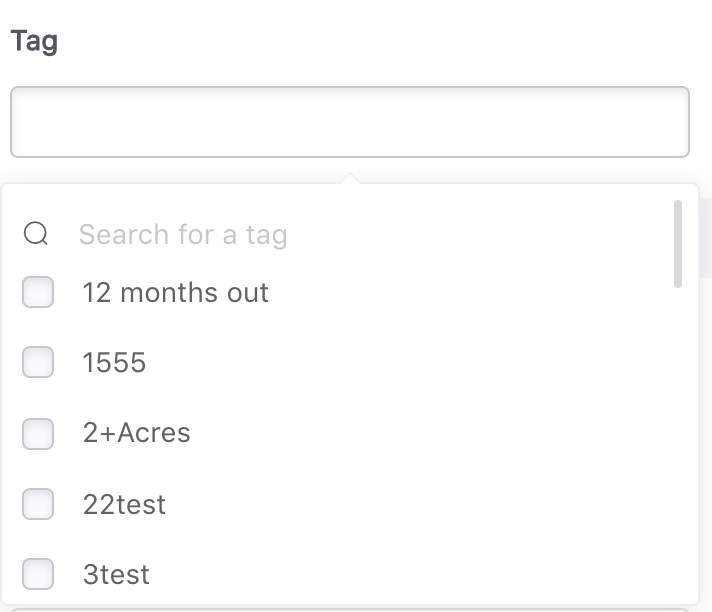
Task: Click the "Tag" field heading
Action: click(34, 42)
